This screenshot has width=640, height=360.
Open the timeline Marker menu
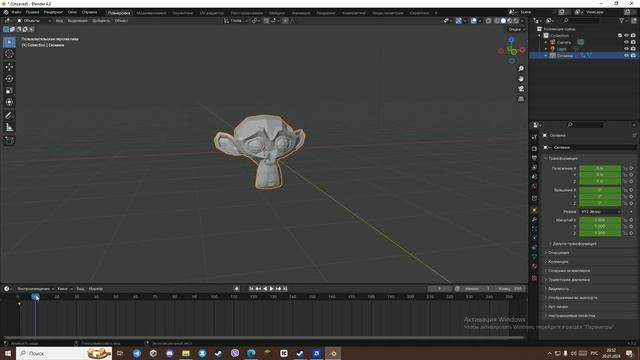[96, 289]
